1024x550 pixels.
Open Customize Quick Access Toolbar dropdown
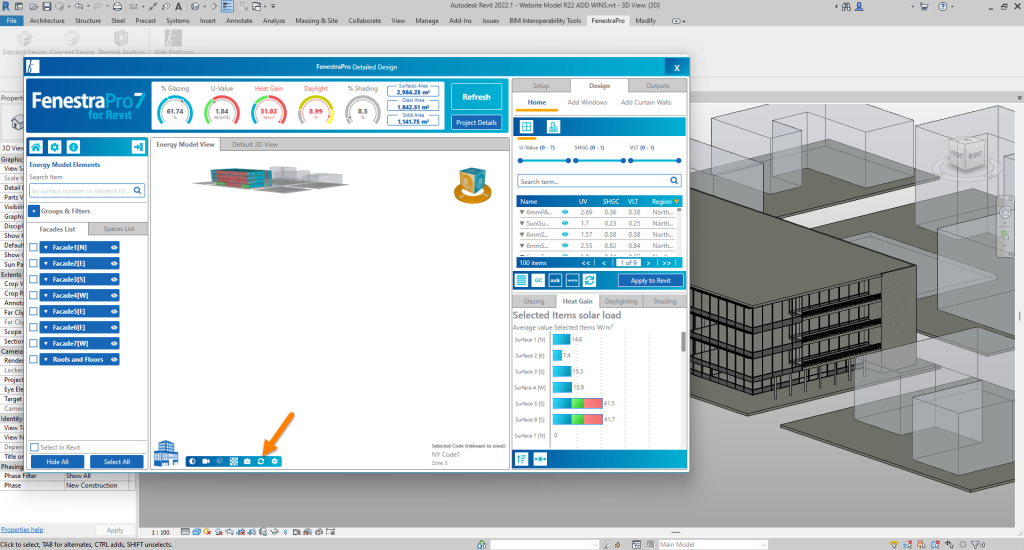[x=273, y=7]
